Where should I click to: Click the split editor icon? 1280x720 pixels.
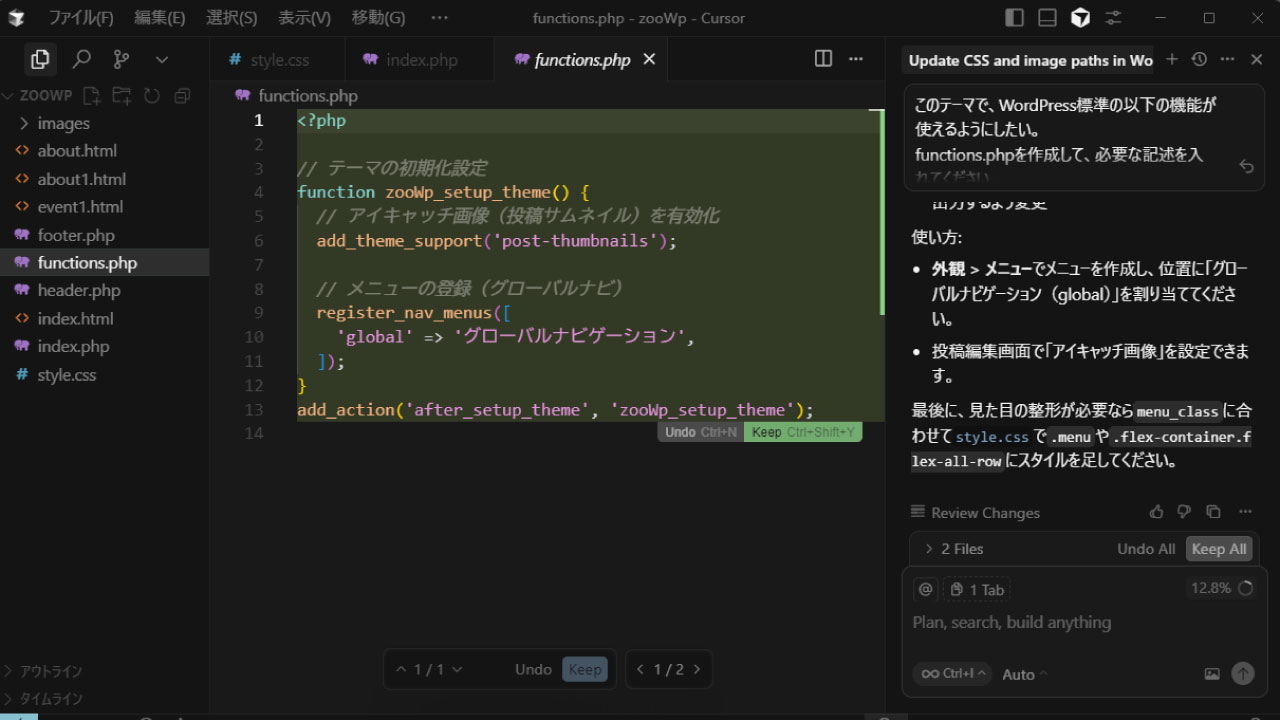point(823,59)
